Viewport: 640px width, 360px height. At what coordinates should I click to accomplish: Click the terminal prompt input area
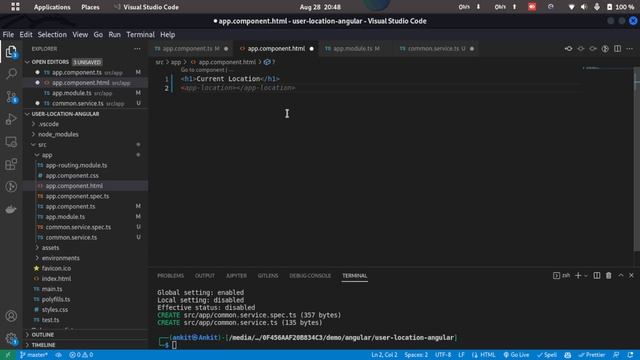pos(174,345)
